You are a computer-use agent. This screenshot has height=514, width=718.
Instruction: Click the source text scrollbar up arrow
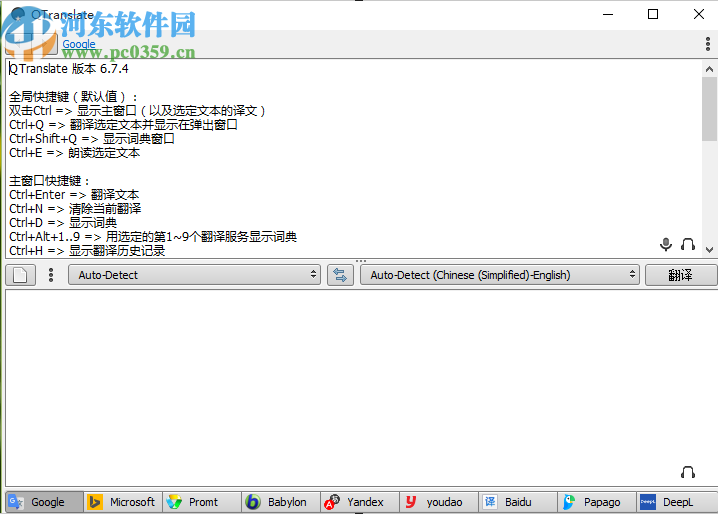pos(709,69)
